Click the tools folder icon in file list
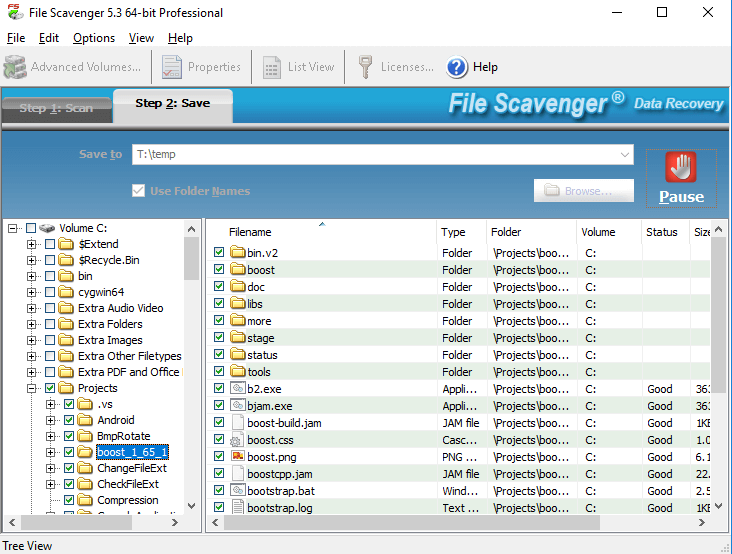 tap(238, 371)
